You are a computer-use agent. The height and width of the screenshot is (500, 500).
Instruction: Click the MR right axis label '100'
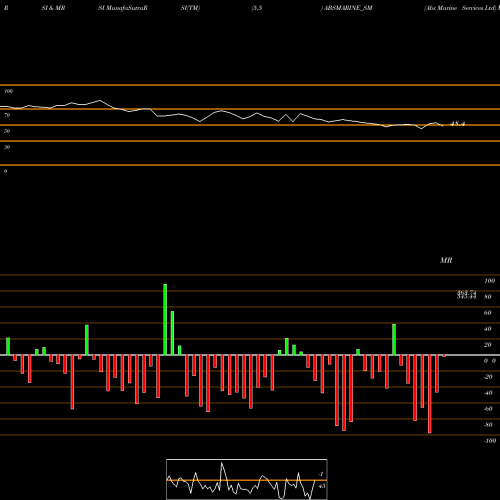tap(489, 281)
